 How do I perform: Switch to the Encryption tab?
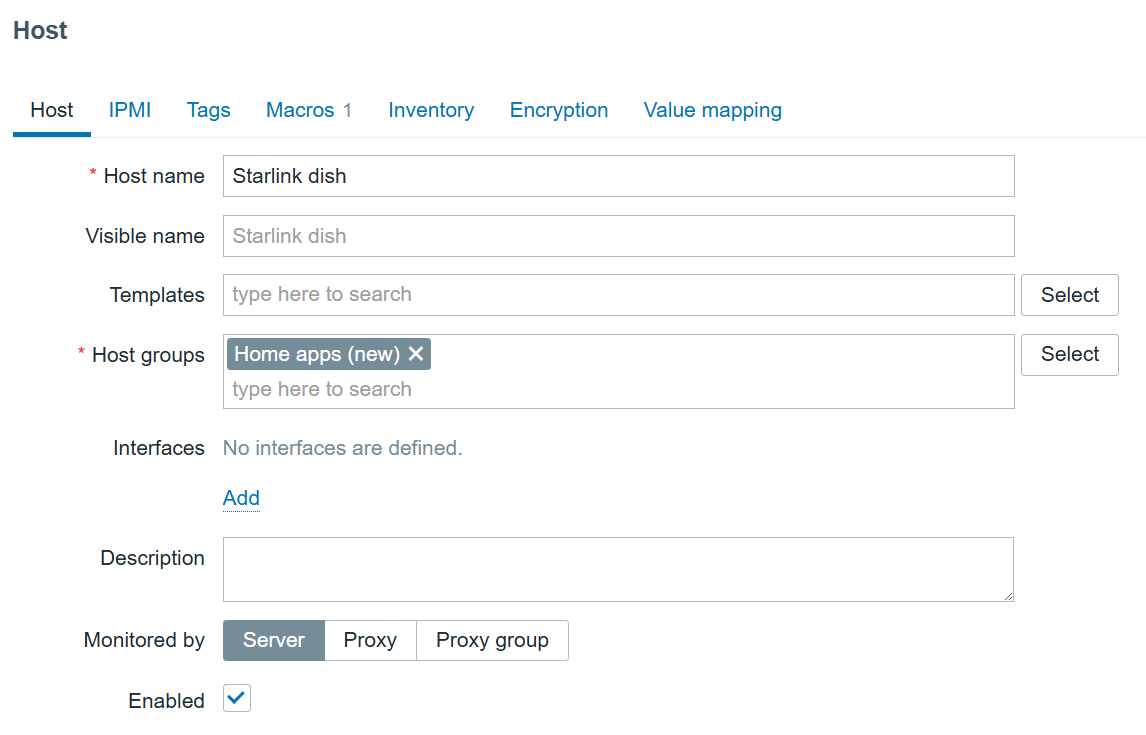[x=559, y=110]
